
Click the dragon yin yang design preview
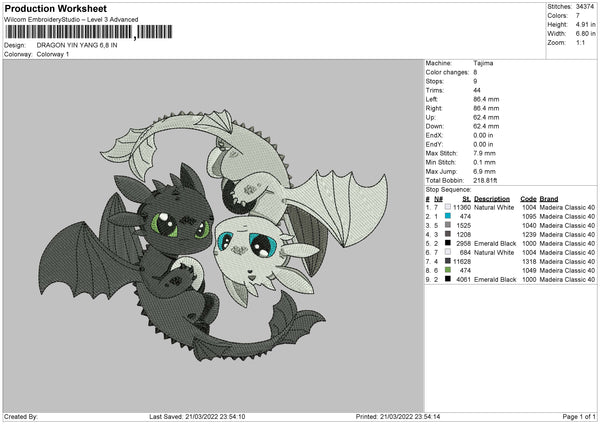click(213, 236)
